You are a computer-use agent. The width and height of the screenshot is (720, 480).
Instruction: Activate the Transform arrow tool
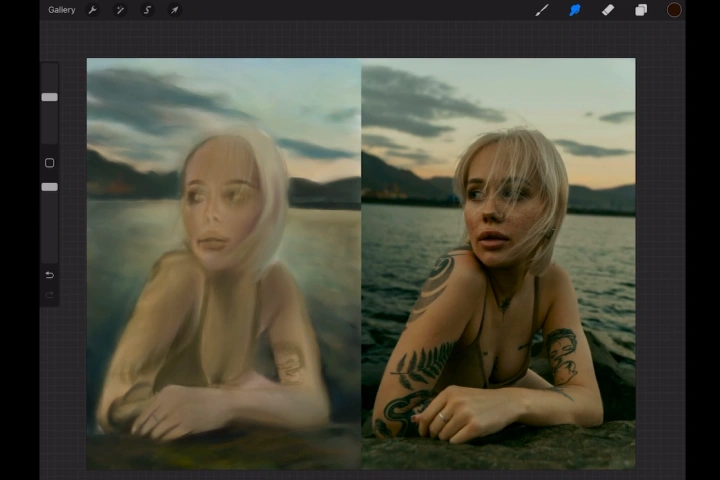pyautogui.click(x=174, y=10)
